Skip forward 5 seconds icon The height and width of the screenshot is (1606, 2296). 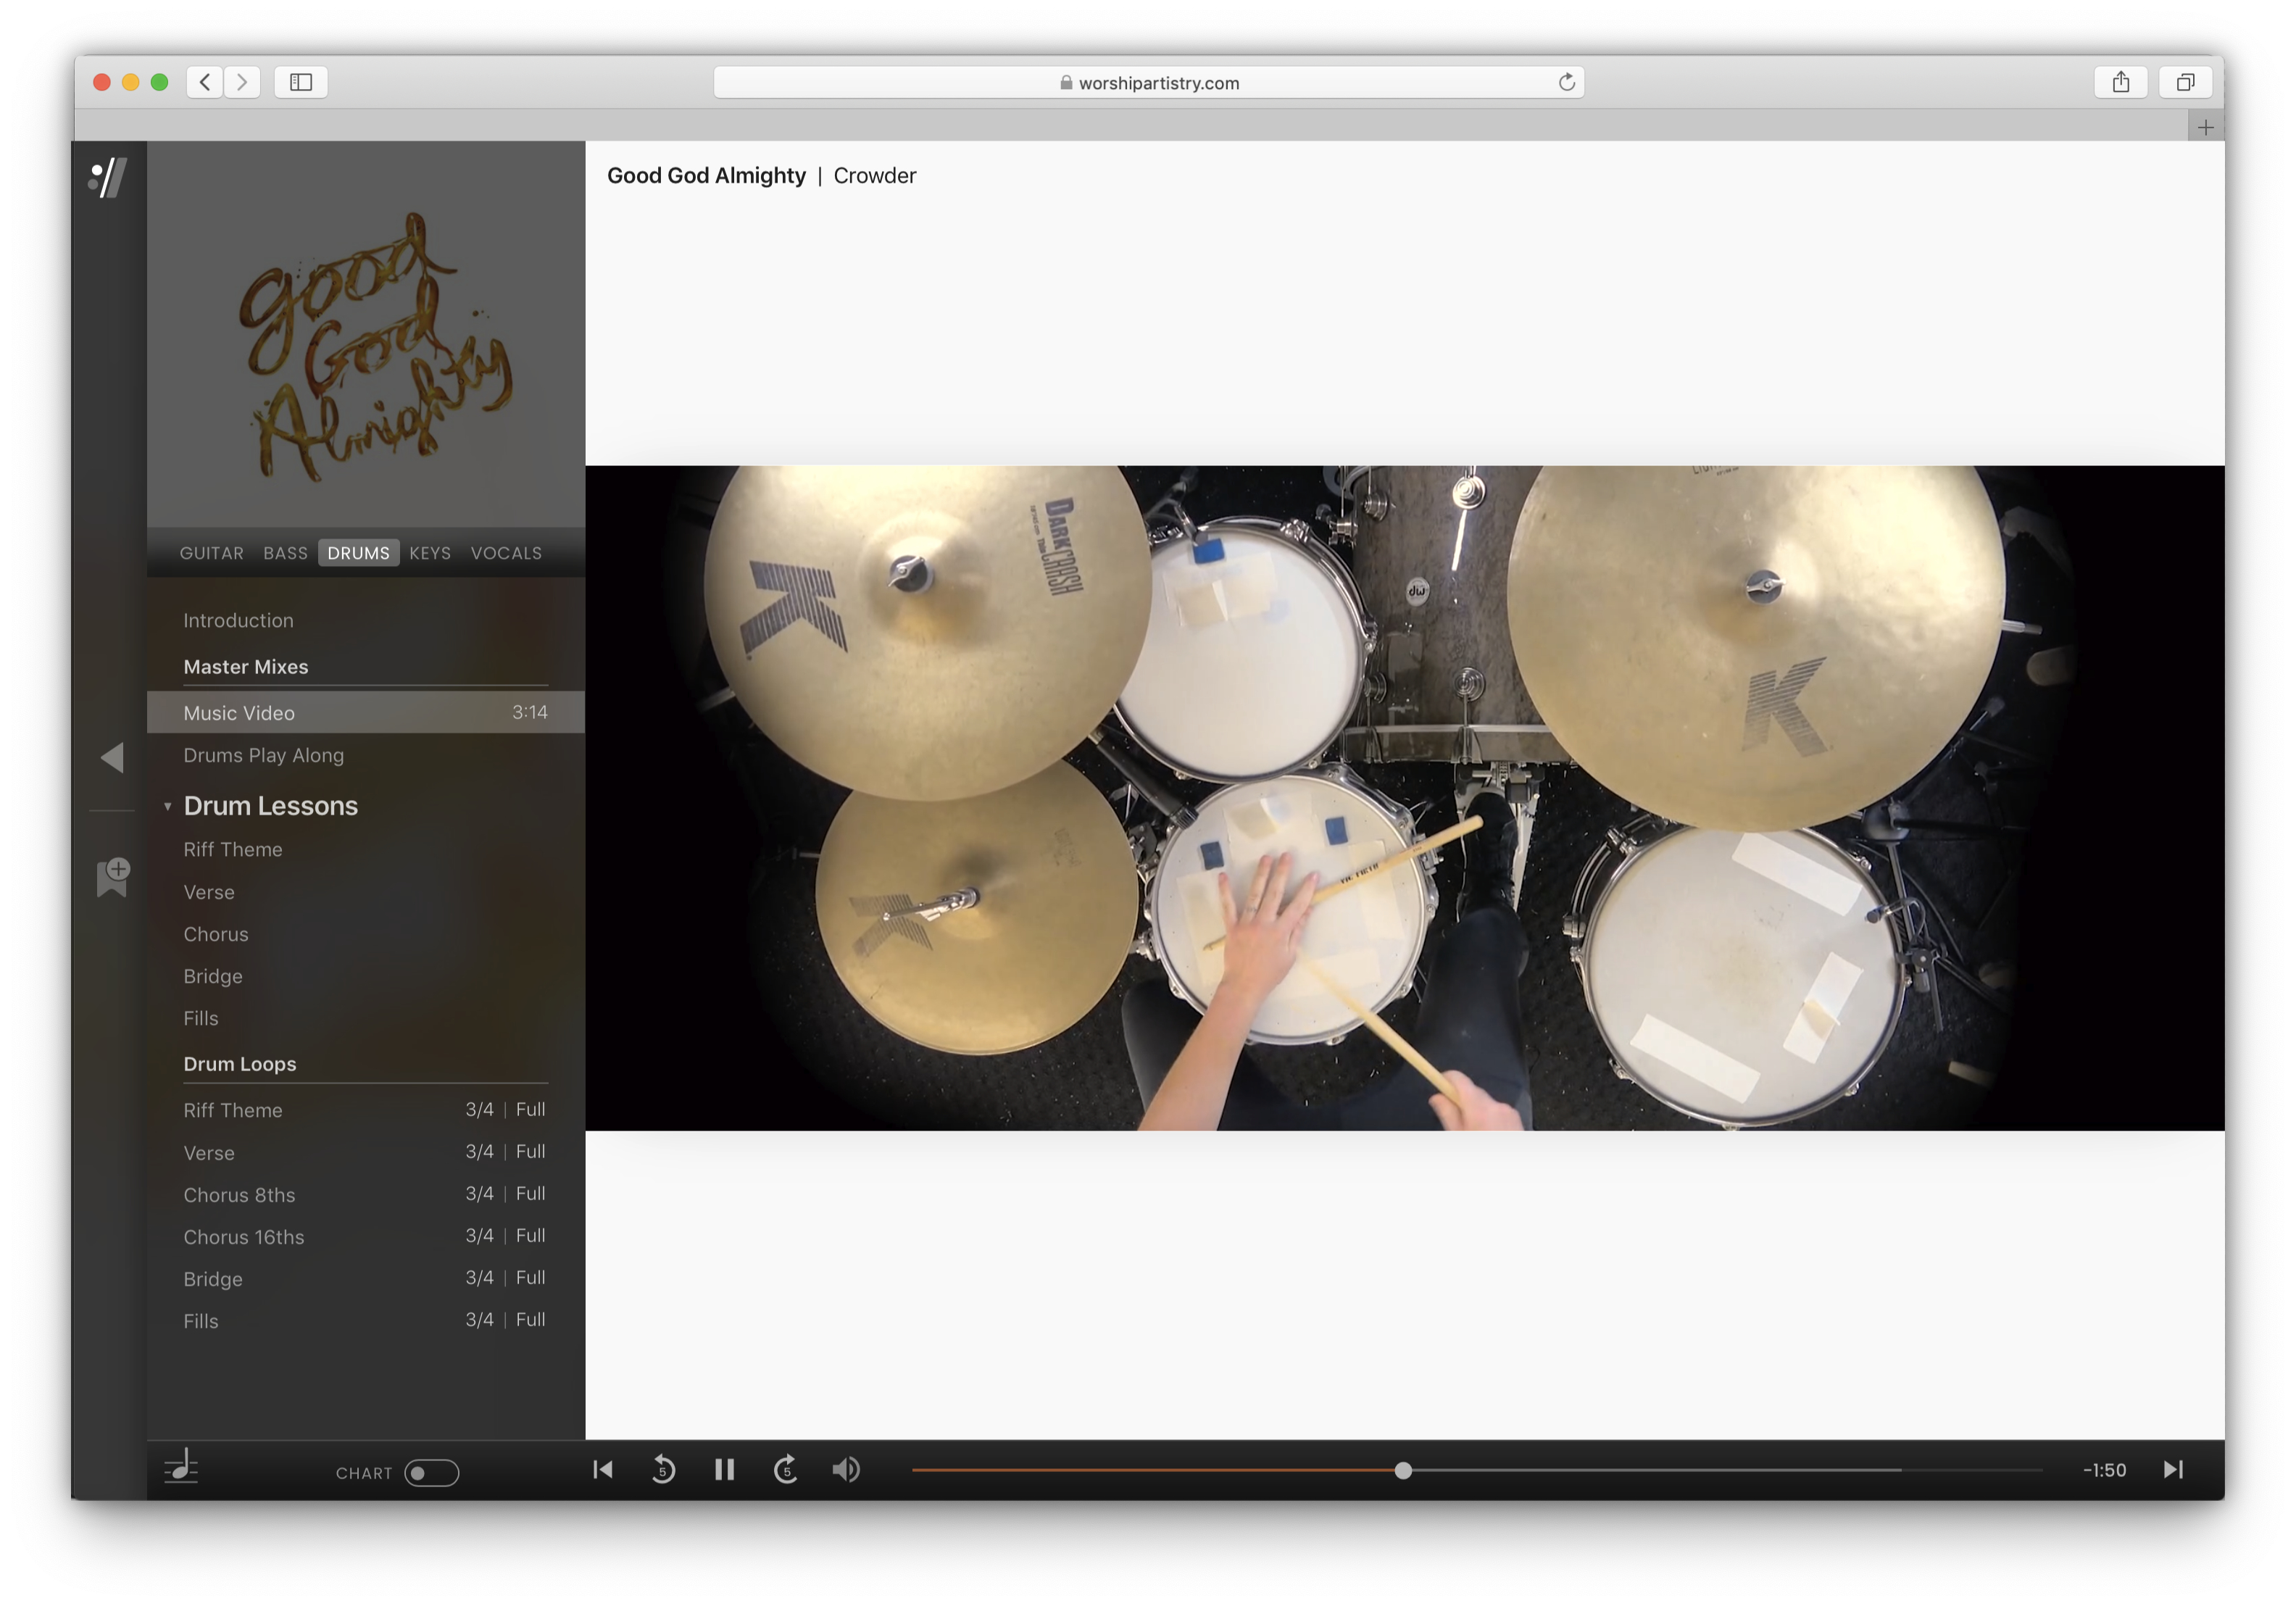786,1469
